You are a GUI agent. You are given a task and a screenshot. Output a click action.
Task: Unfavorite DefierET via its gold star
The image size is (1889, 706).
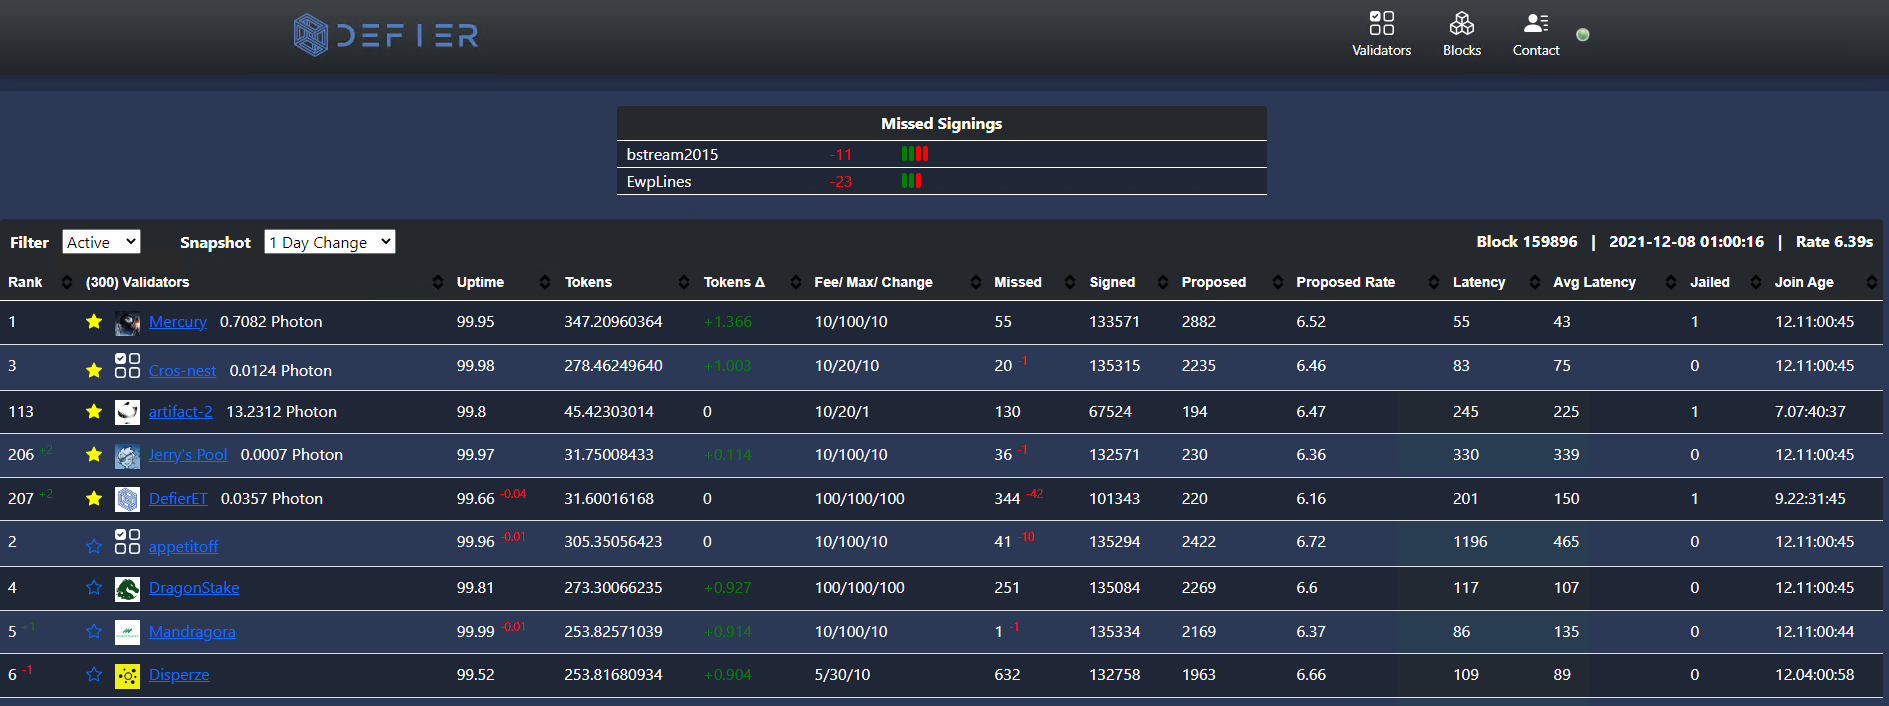pyautogui.click(x=94, y=498)
